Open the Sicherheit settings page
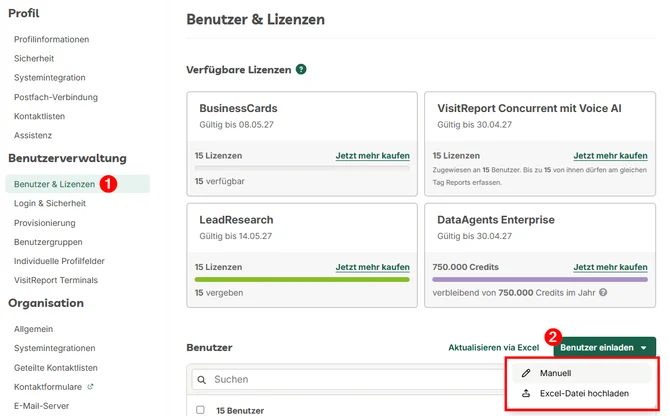 tap(34, 59)
